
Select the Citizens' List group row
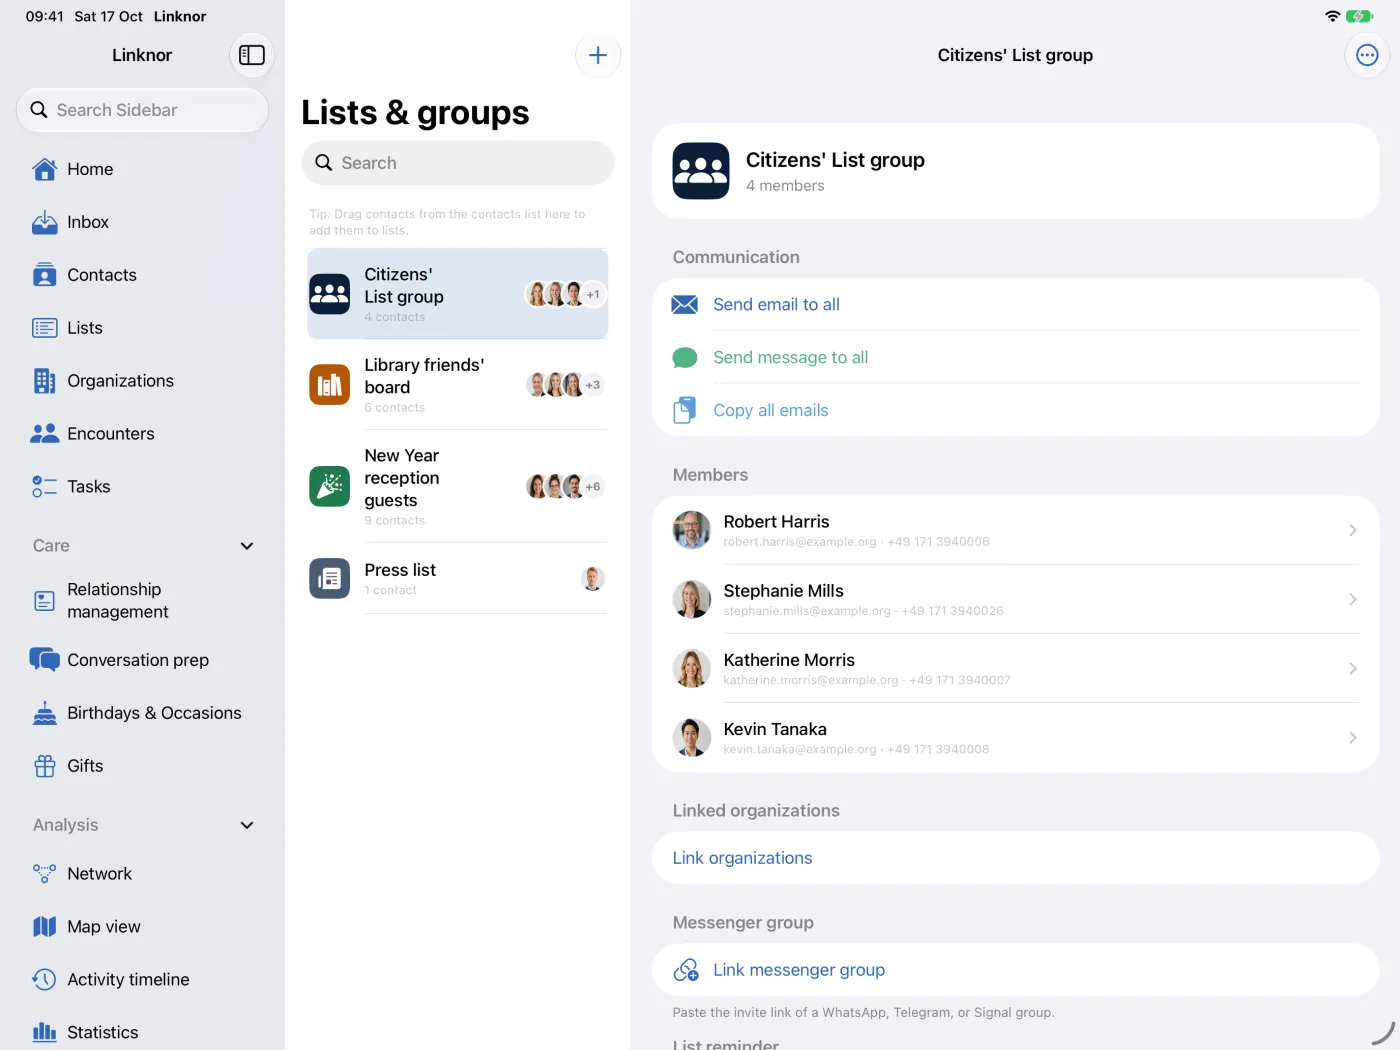[457, 294]
